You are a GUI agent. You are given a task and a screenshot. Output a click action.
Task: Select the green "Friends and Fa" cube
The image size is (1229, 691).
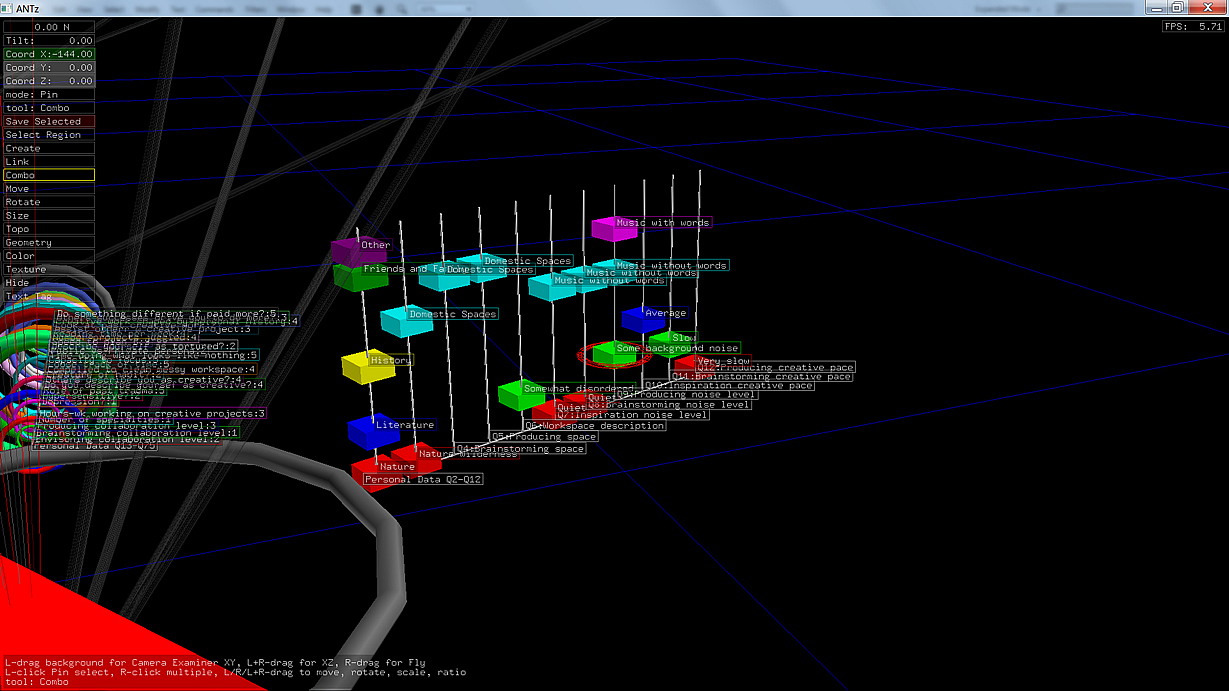pos(357,275)
